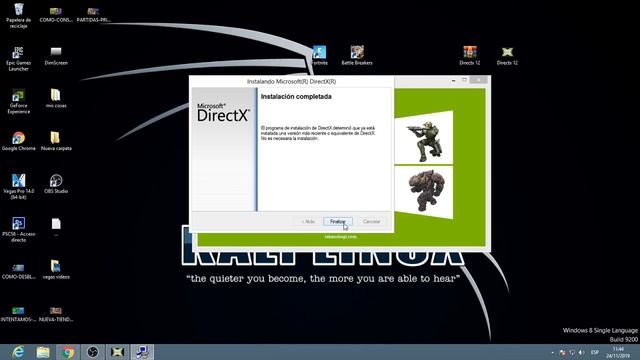
Task: Open the volume tray icon
Action: point(581,353)
